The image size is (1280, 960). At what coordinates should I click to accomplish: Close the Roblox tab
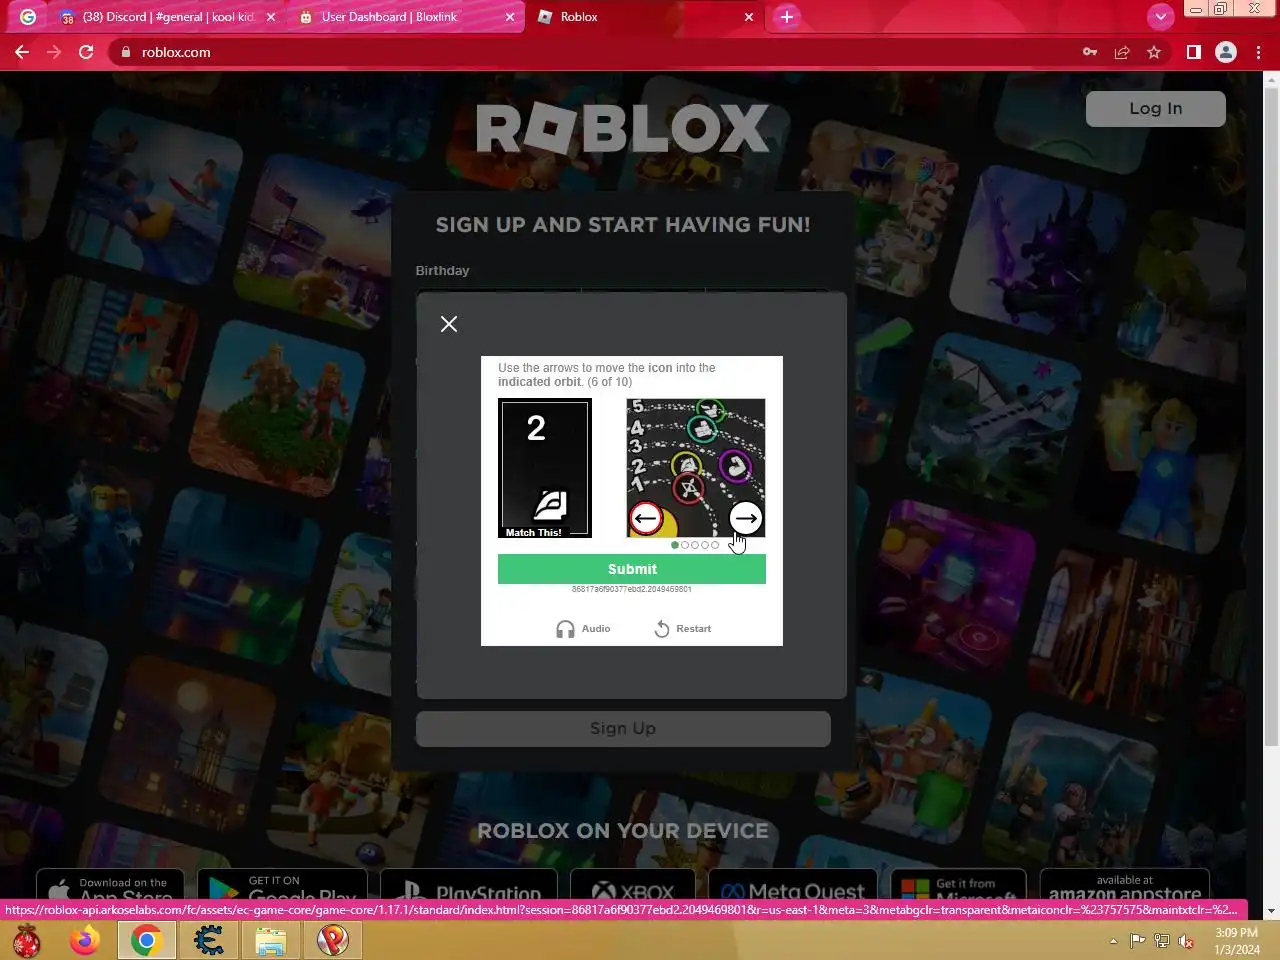[749, 17]
